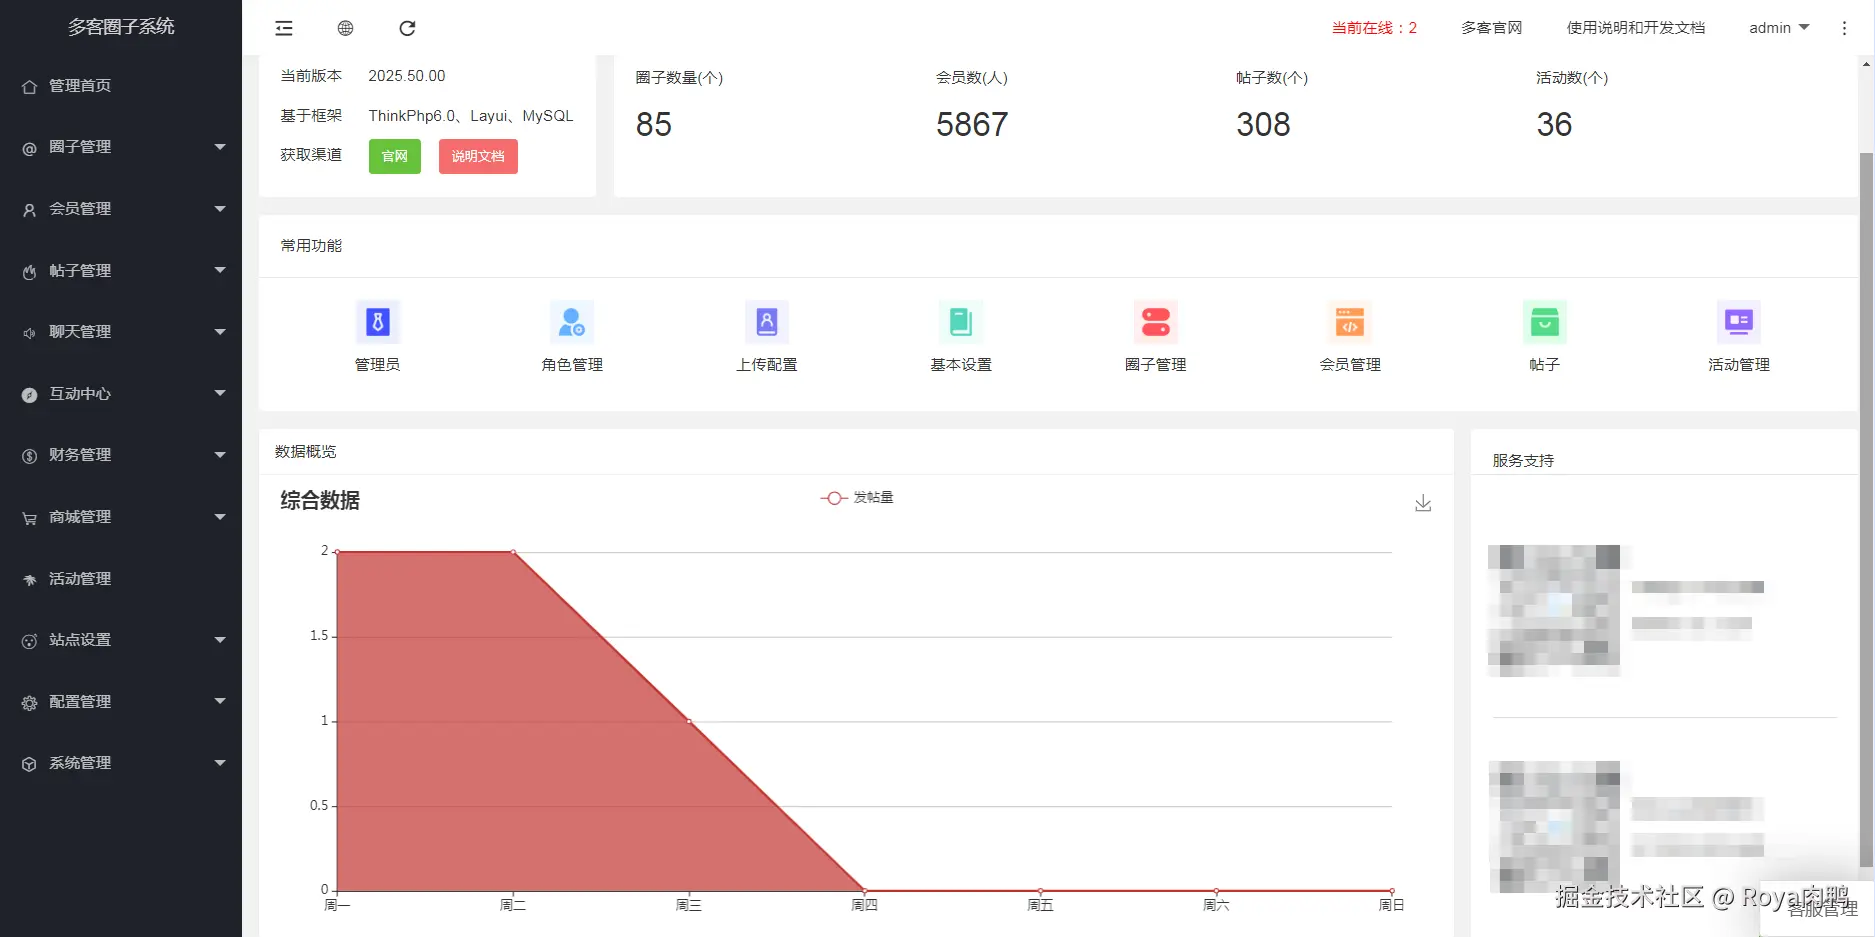Click the 财务管理 dollar icon in sidebar
Screen dimensions: 1875x937
[30, 456]
